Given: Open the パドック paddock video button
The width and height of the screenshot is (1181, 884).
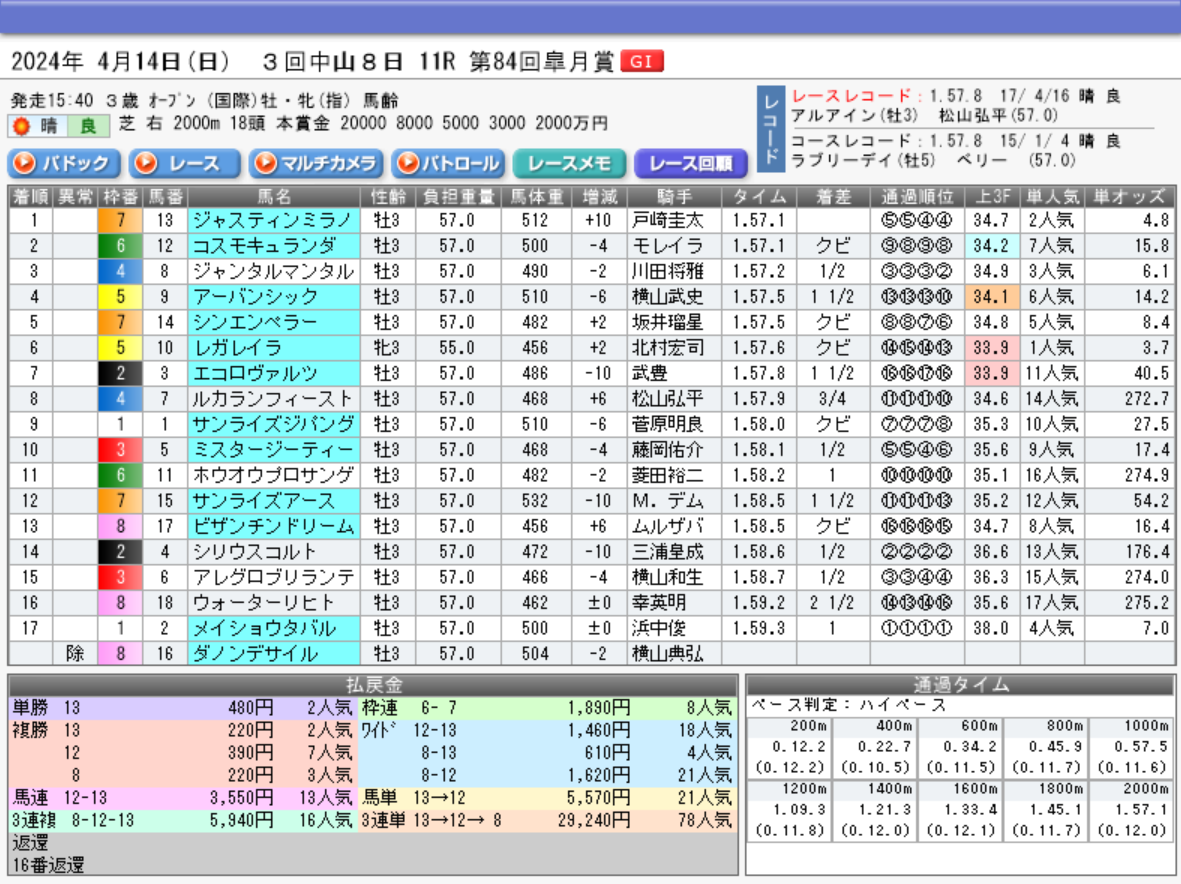Looking at the screenshot, I should tap(64, 163).
